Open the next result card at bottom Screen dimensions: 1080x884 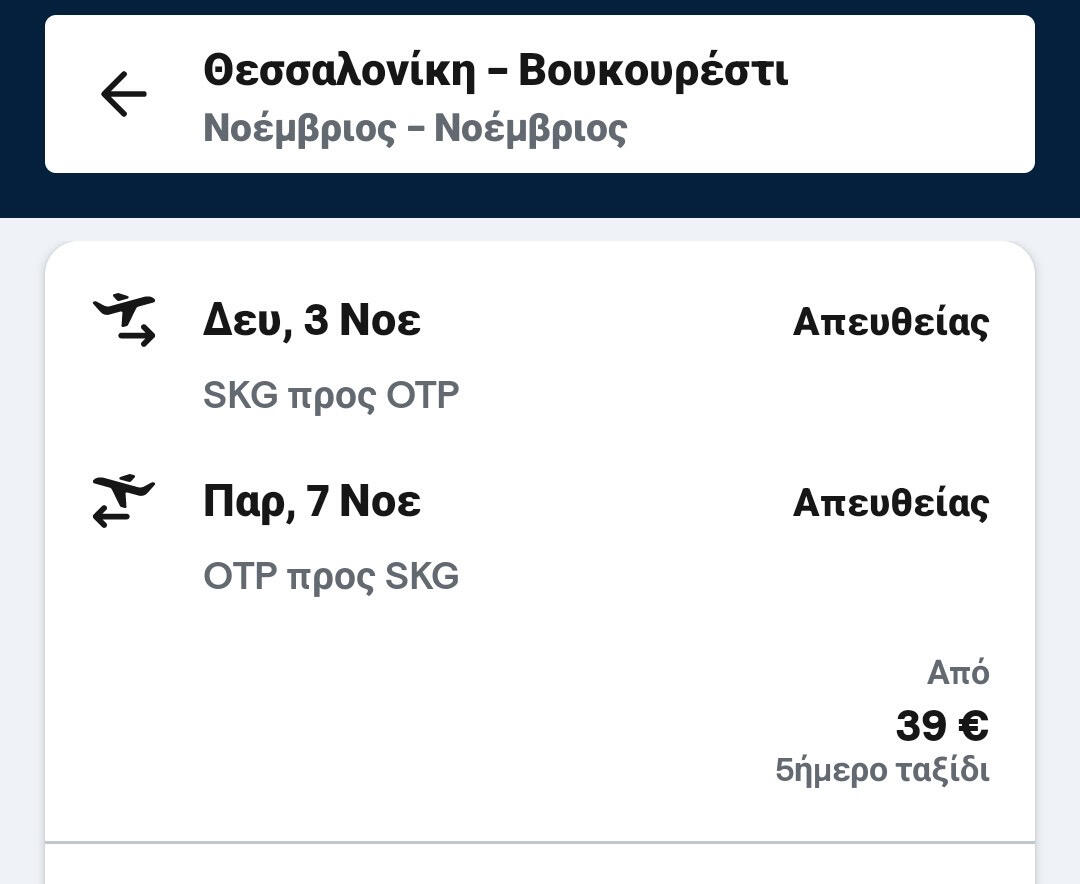(540, 866)
